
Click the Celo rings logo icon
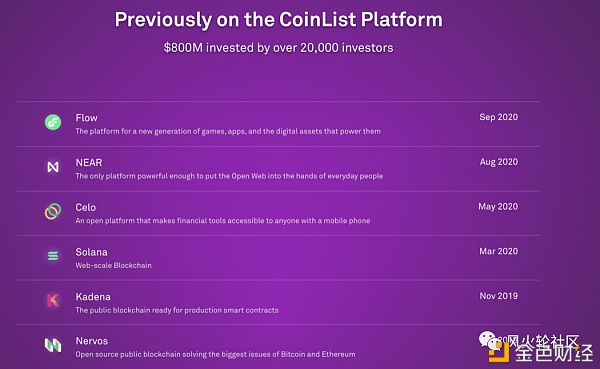53,211
